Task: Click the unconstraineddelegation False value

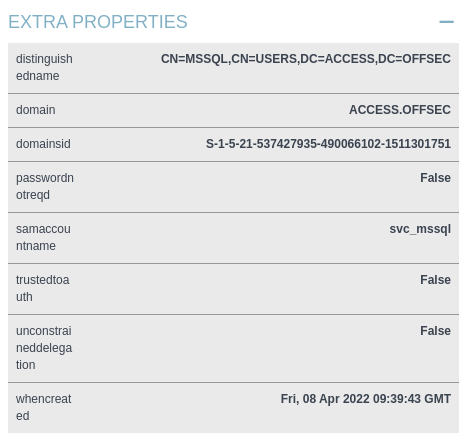Action: click(x=435, y=331)
